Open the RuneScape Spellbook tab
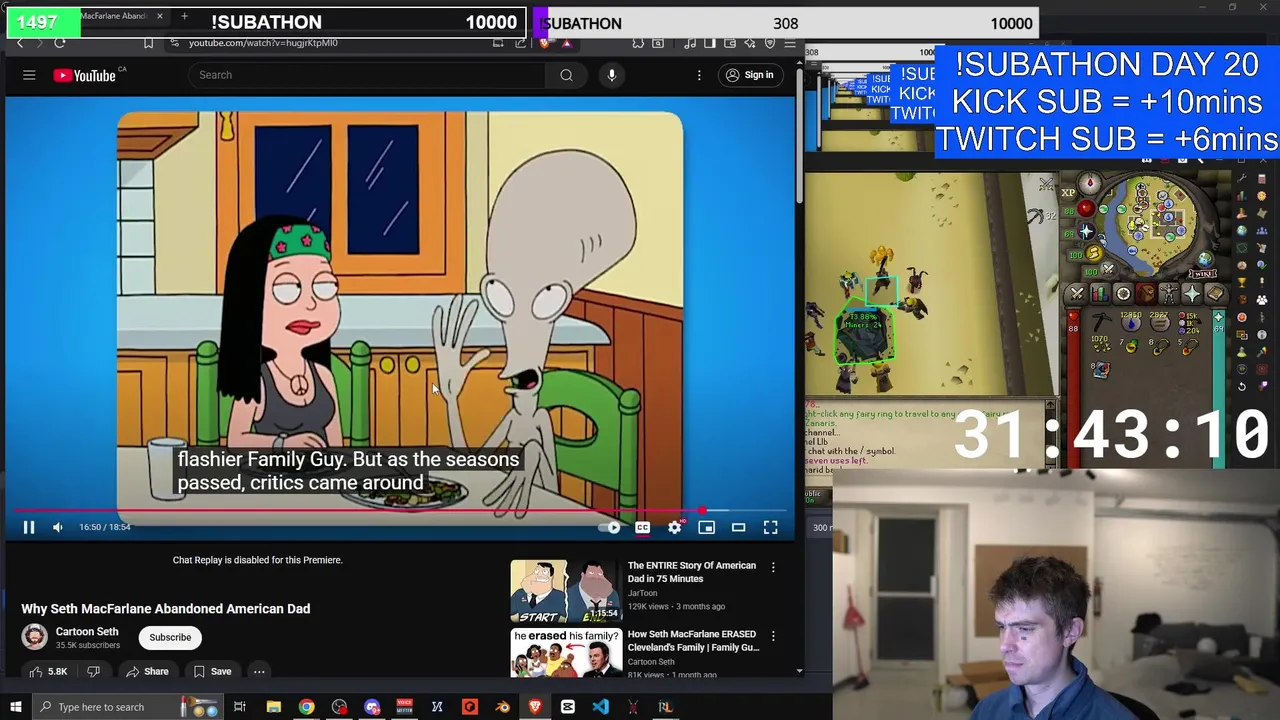1280x720 pixels. (1215, 294)
